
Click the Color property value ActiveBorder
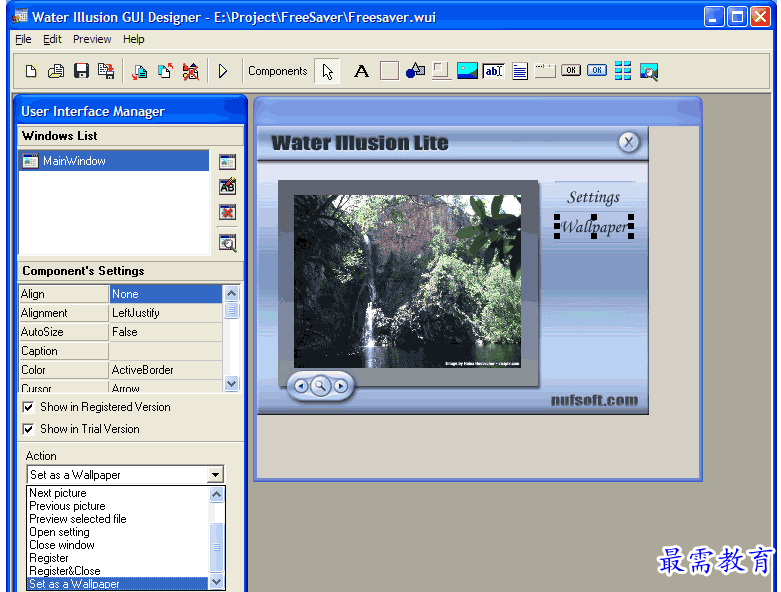click(x=164, y=370)
